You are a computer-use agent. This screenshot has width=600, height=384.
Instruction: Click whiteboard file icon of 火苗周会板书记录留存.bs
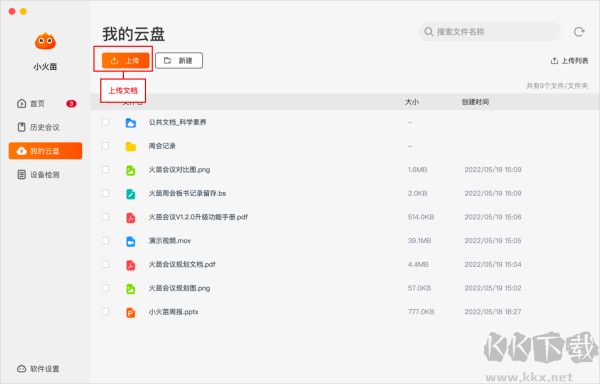131,194
